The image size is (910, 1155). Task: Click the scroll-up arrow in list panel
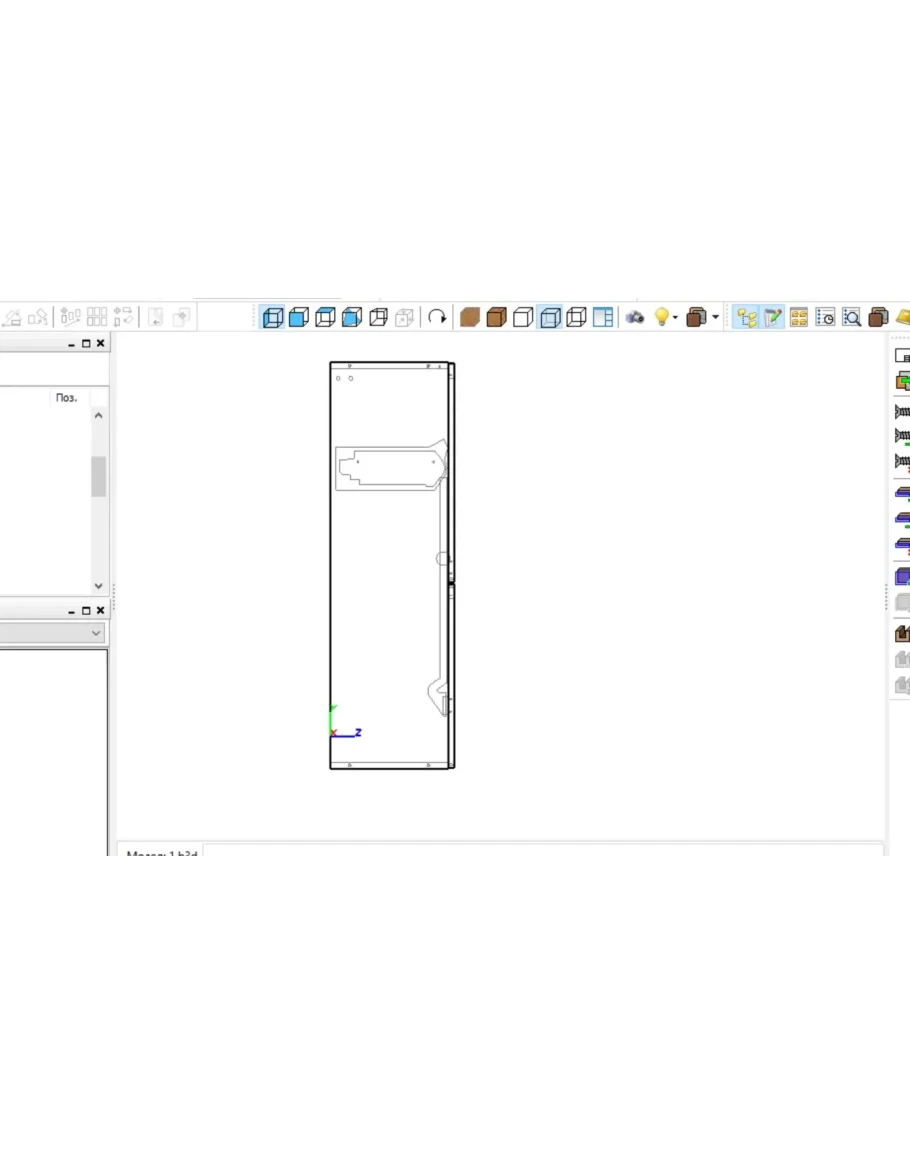click(x=98, y=416)
